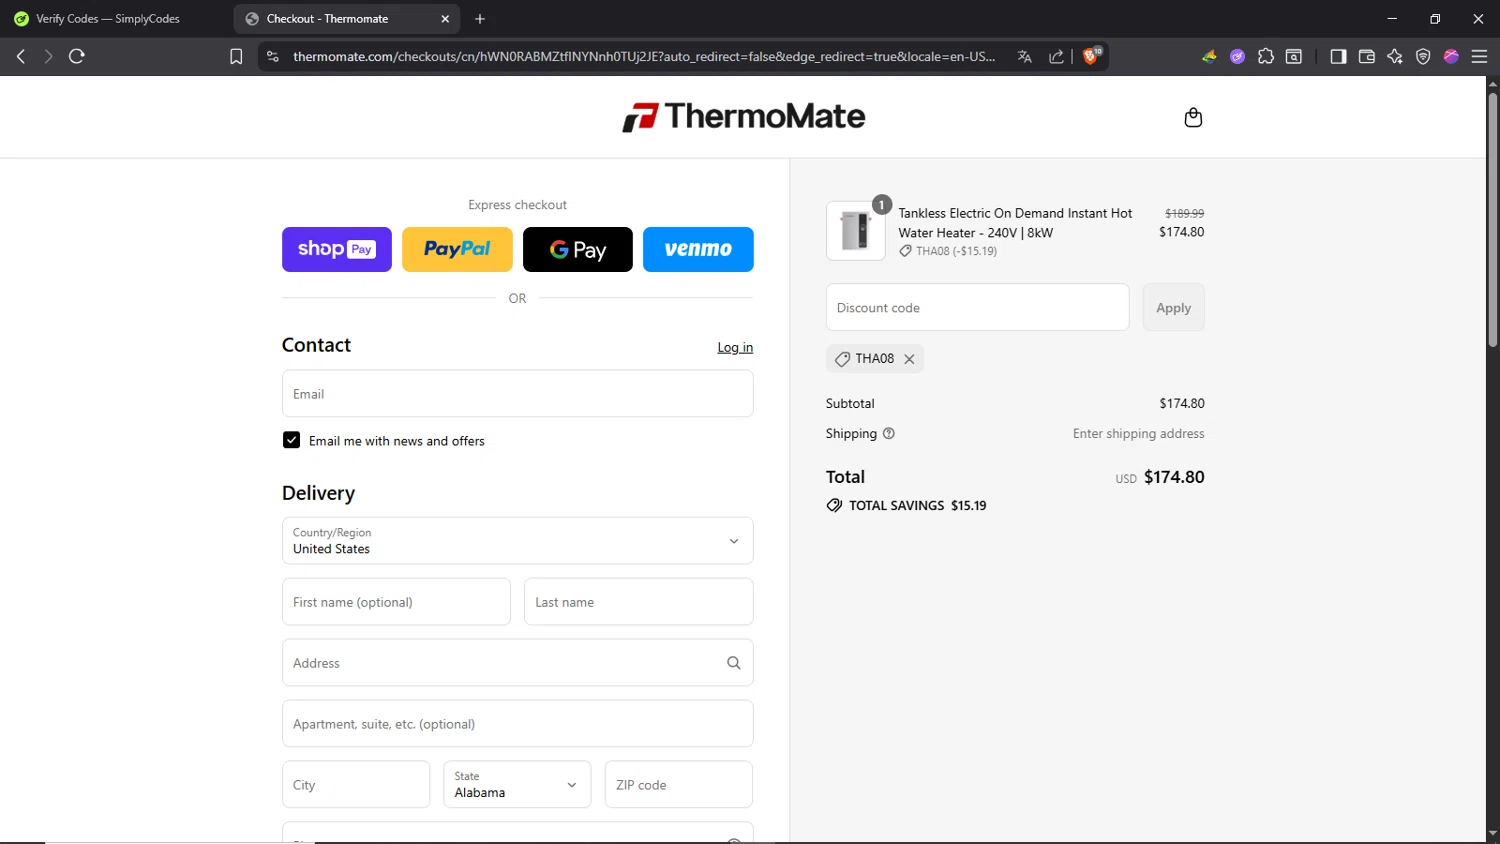Click the water heater product thumbnail
The width and height of the screenshot is (1500, 844).
point(856,231)
